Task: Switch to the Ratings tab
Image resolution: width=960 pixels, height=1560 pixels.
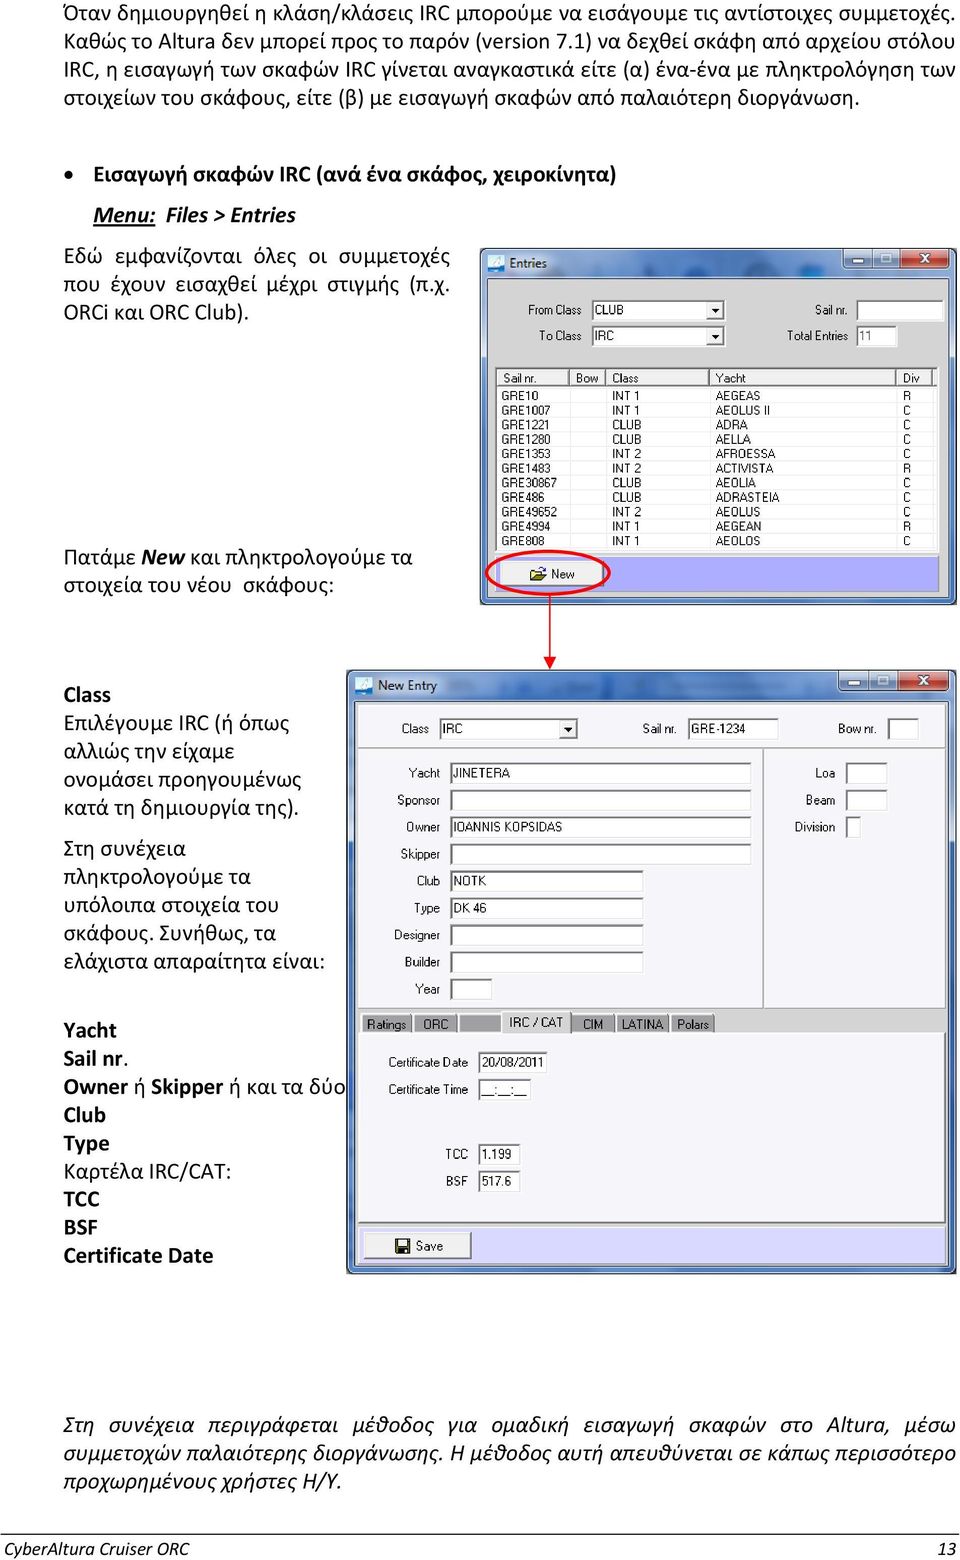Action: 386,1024
